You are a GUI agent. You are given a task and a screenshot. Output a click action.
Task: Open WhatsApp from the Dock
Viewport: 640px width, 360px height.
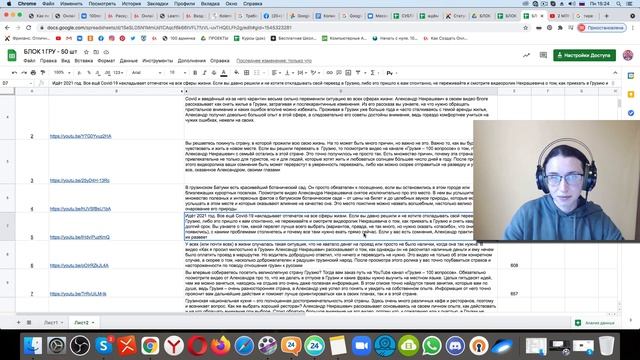point(432,346)
